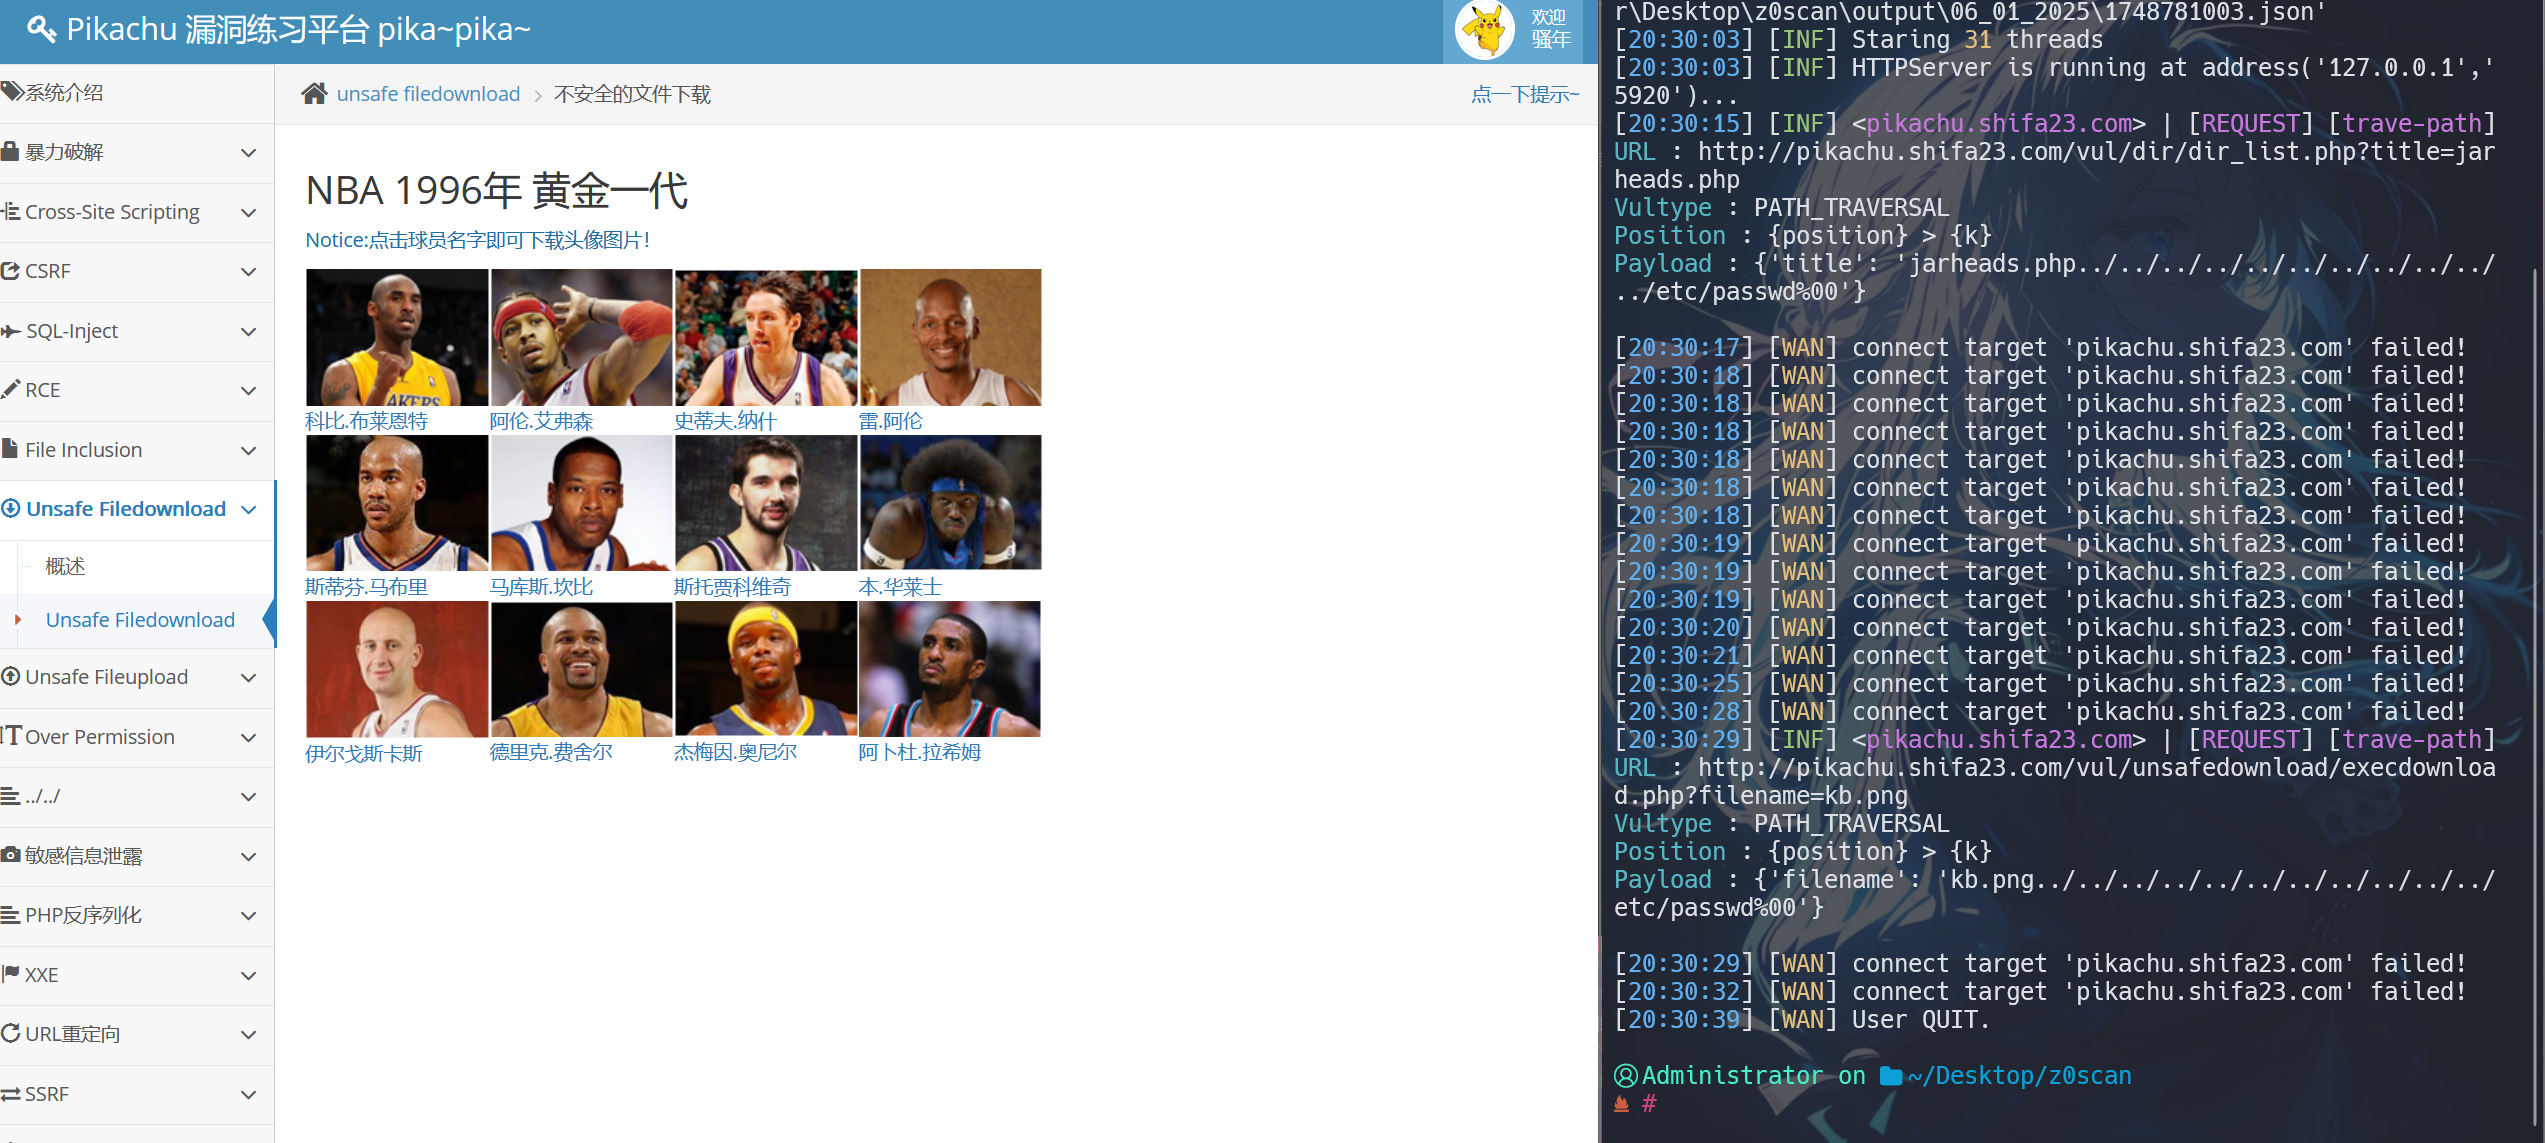Click the 点一下提示~ hint link
This screenshot has height=1143, width=2545.
tap(1524, 94)
